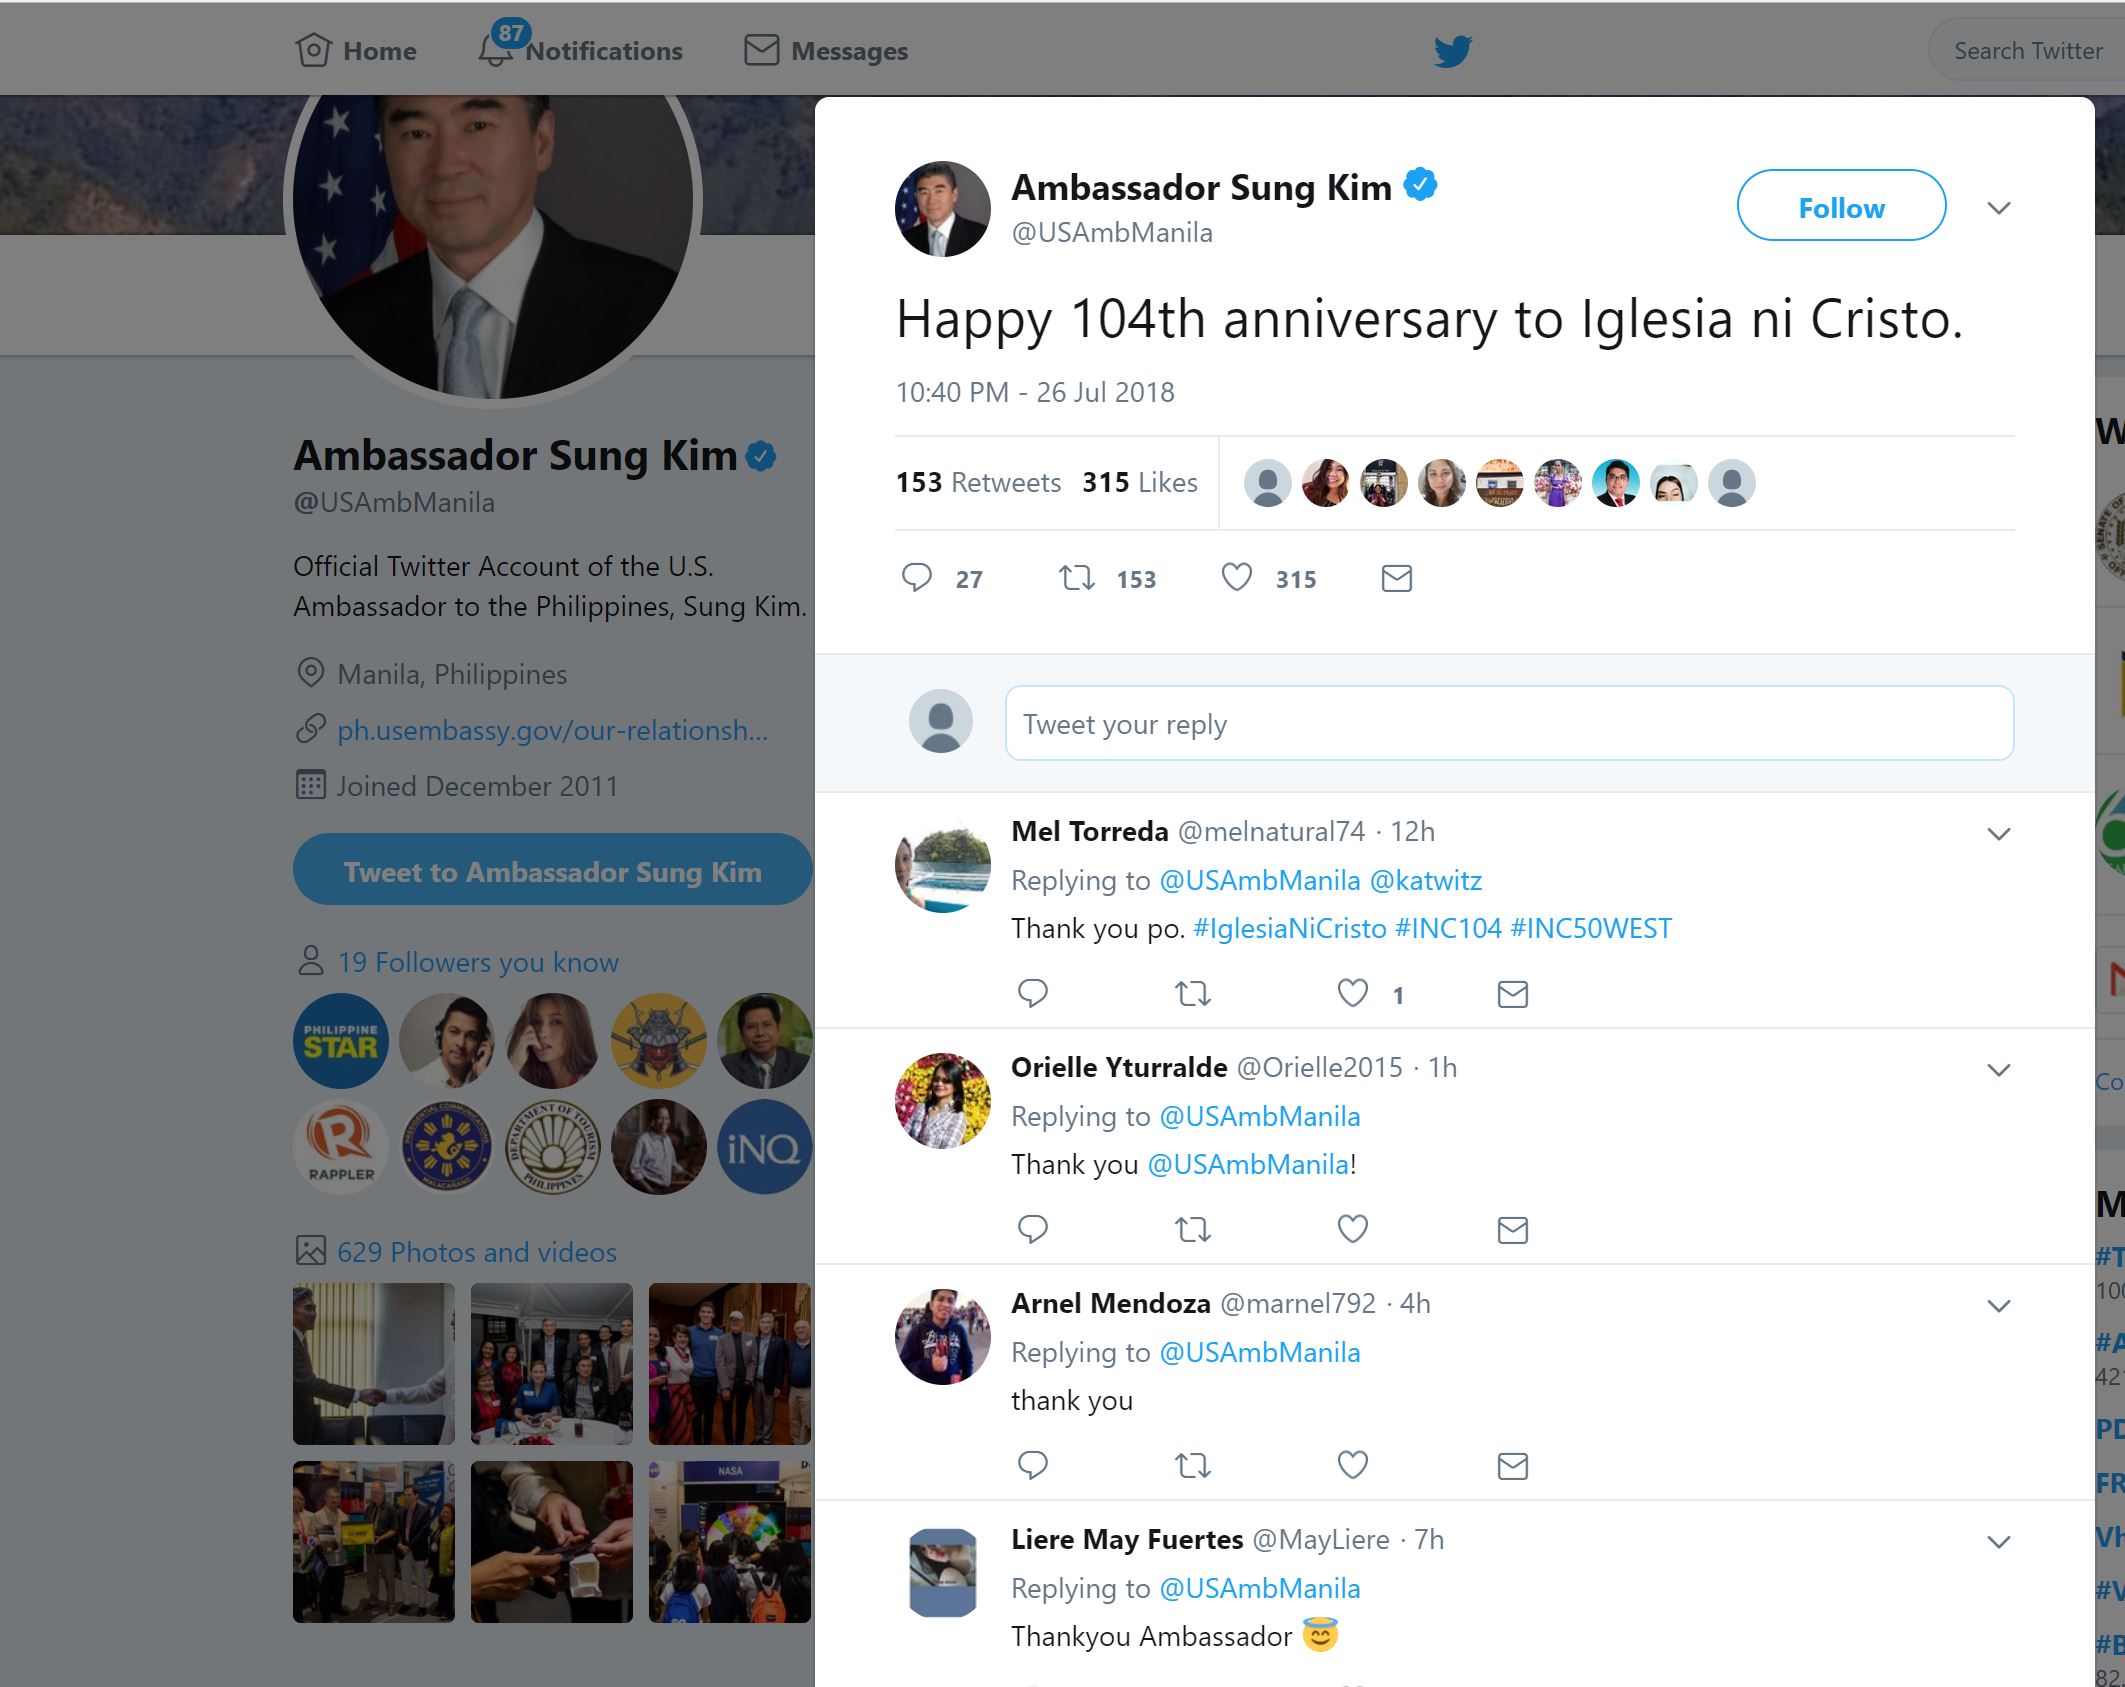Screen dimensions: 2125x1687
Task: Reply to the main tweet via comment icon
Action: (917, 578)
